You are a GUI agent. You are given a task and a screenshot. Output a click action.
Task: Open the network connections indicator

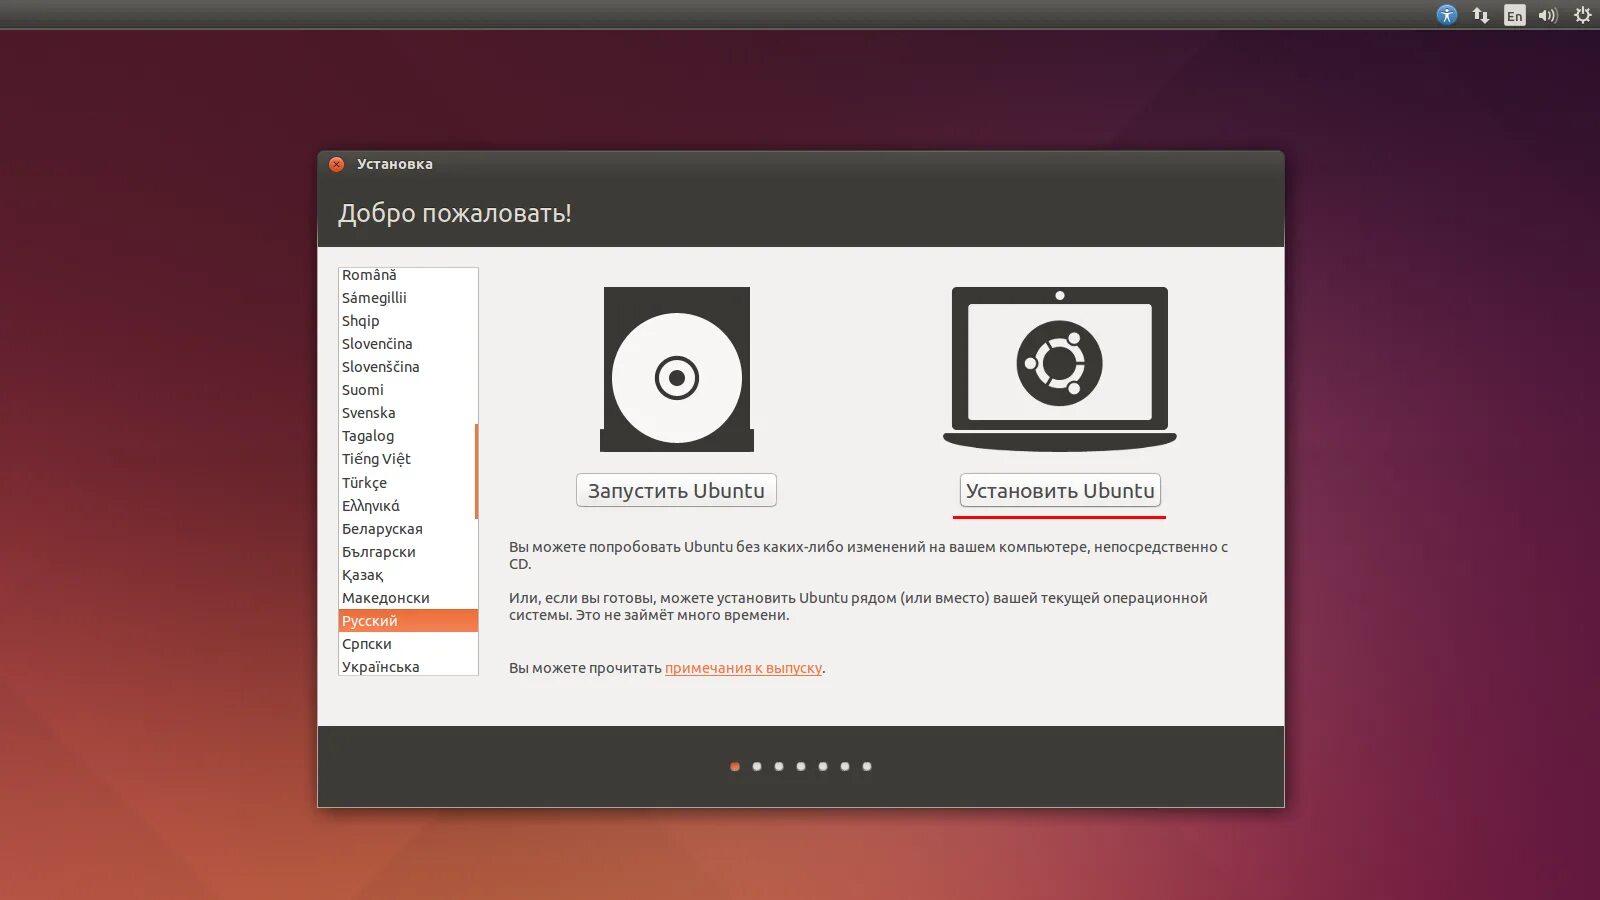(1481, 15)
